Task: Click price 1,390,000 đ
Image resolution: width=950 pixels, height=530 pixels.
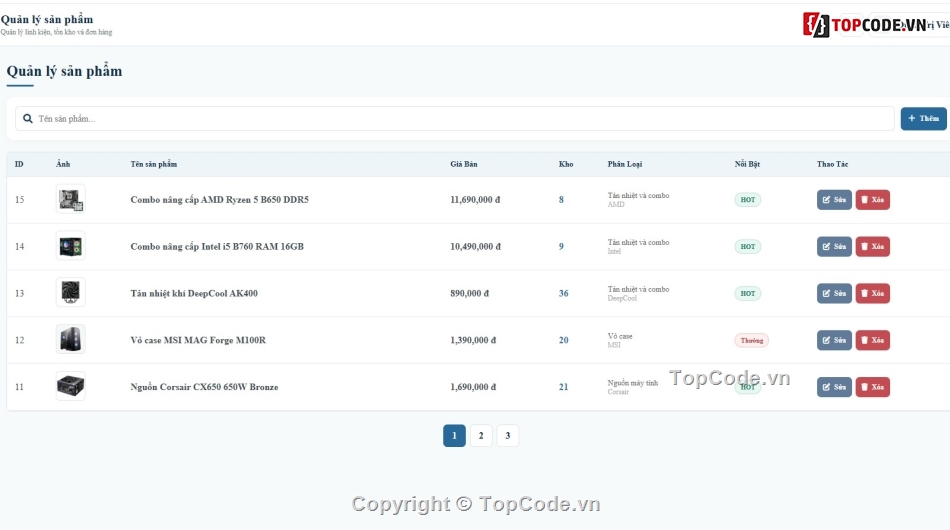Action: coord(473,340)
